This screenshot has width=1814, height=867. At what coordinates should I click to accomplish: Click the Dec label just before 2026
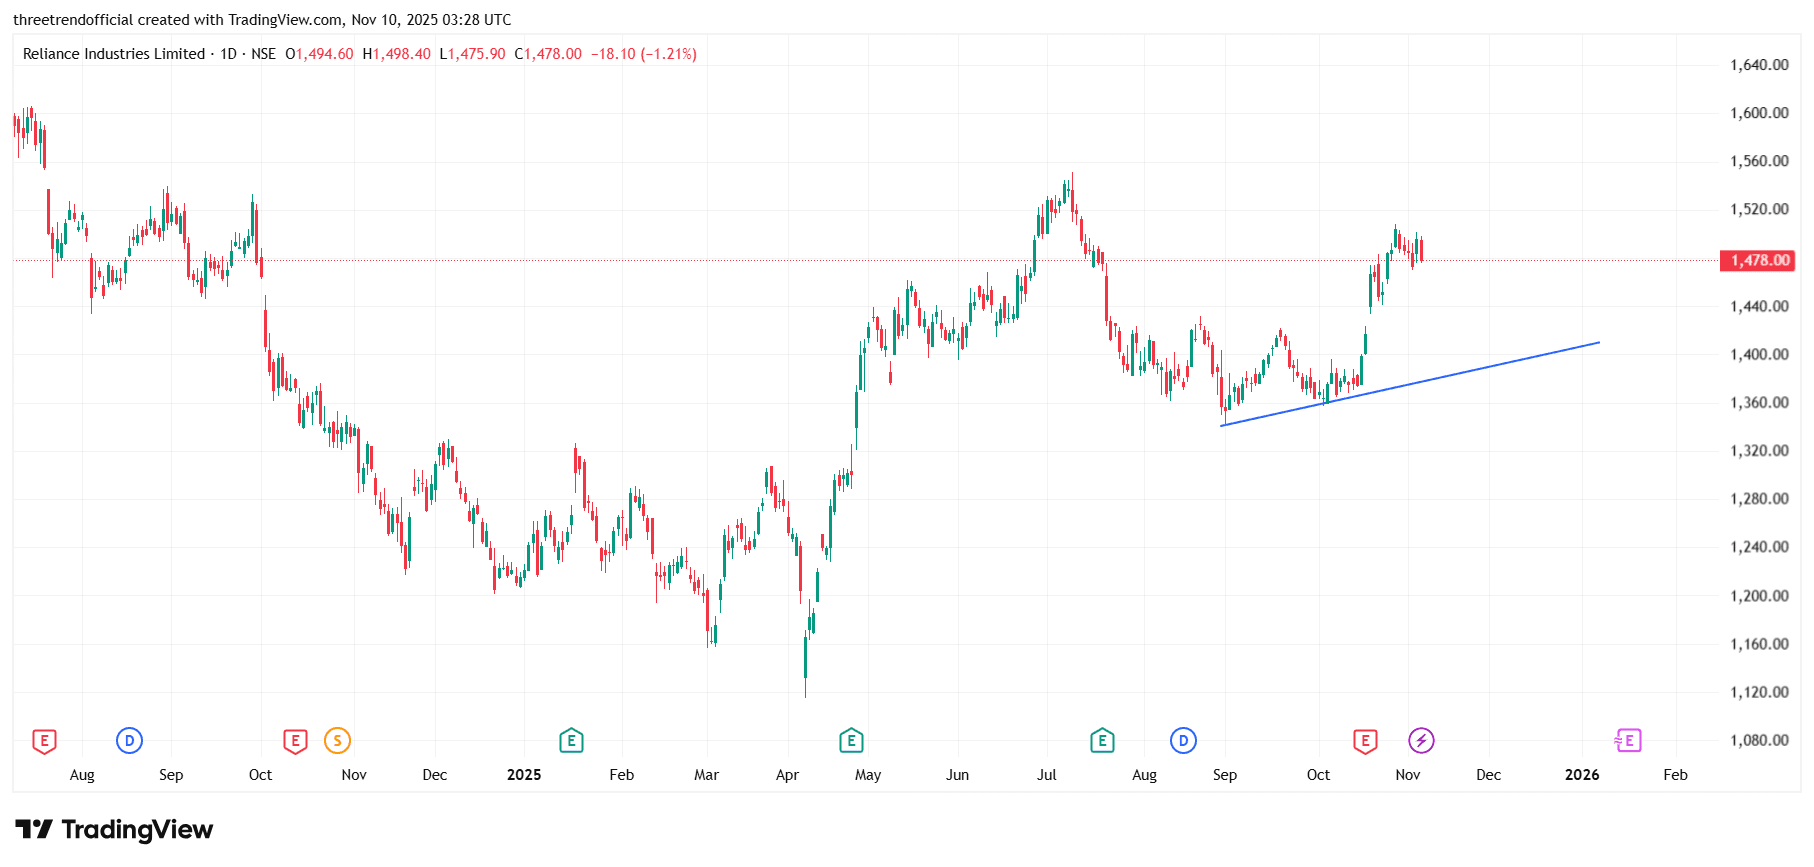pyautogui.click(x=1488, y=775)
